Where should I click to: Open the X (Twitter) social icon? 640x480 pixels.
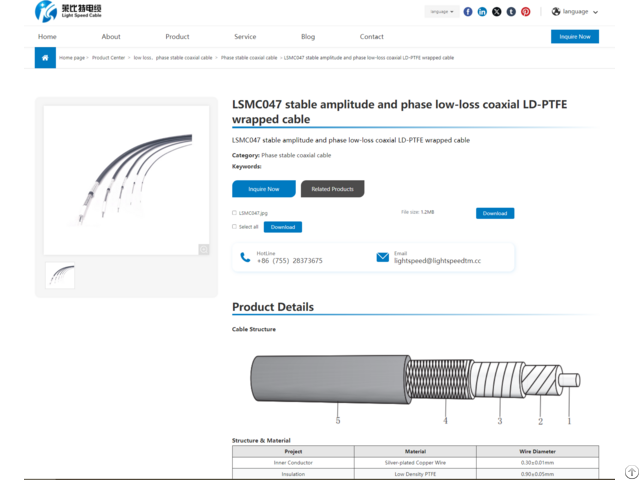tap(497, 12)
